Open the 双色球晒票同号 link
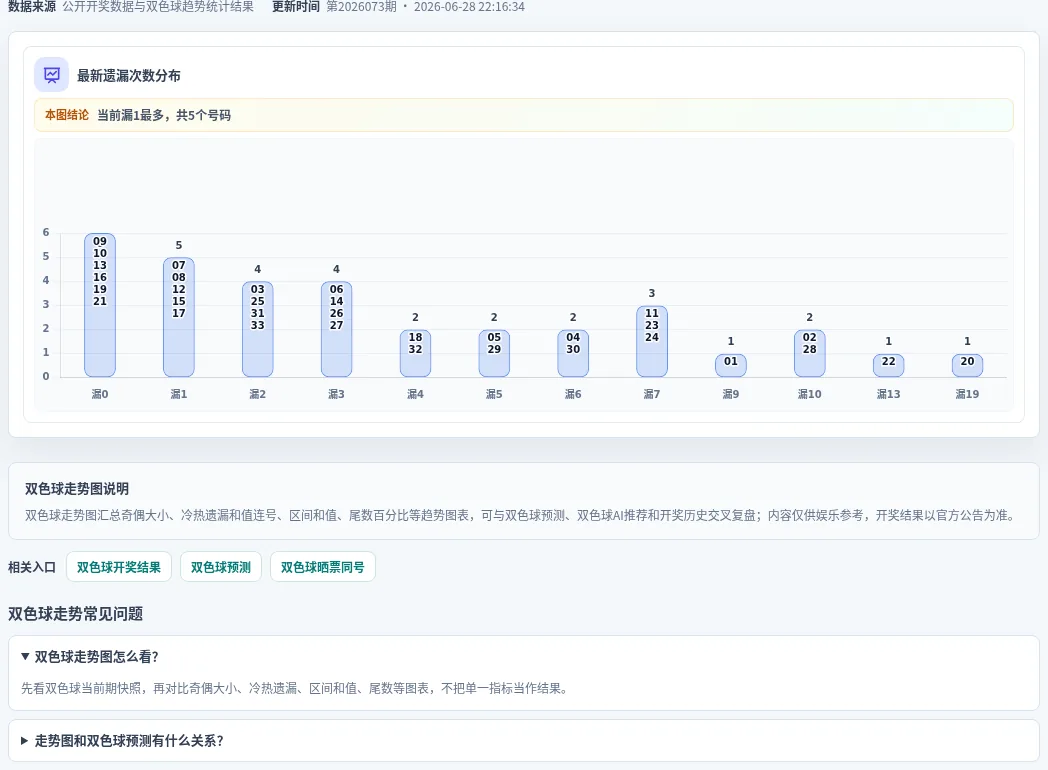Screen dimensions: 1048x770 click(x=322, y=567)
